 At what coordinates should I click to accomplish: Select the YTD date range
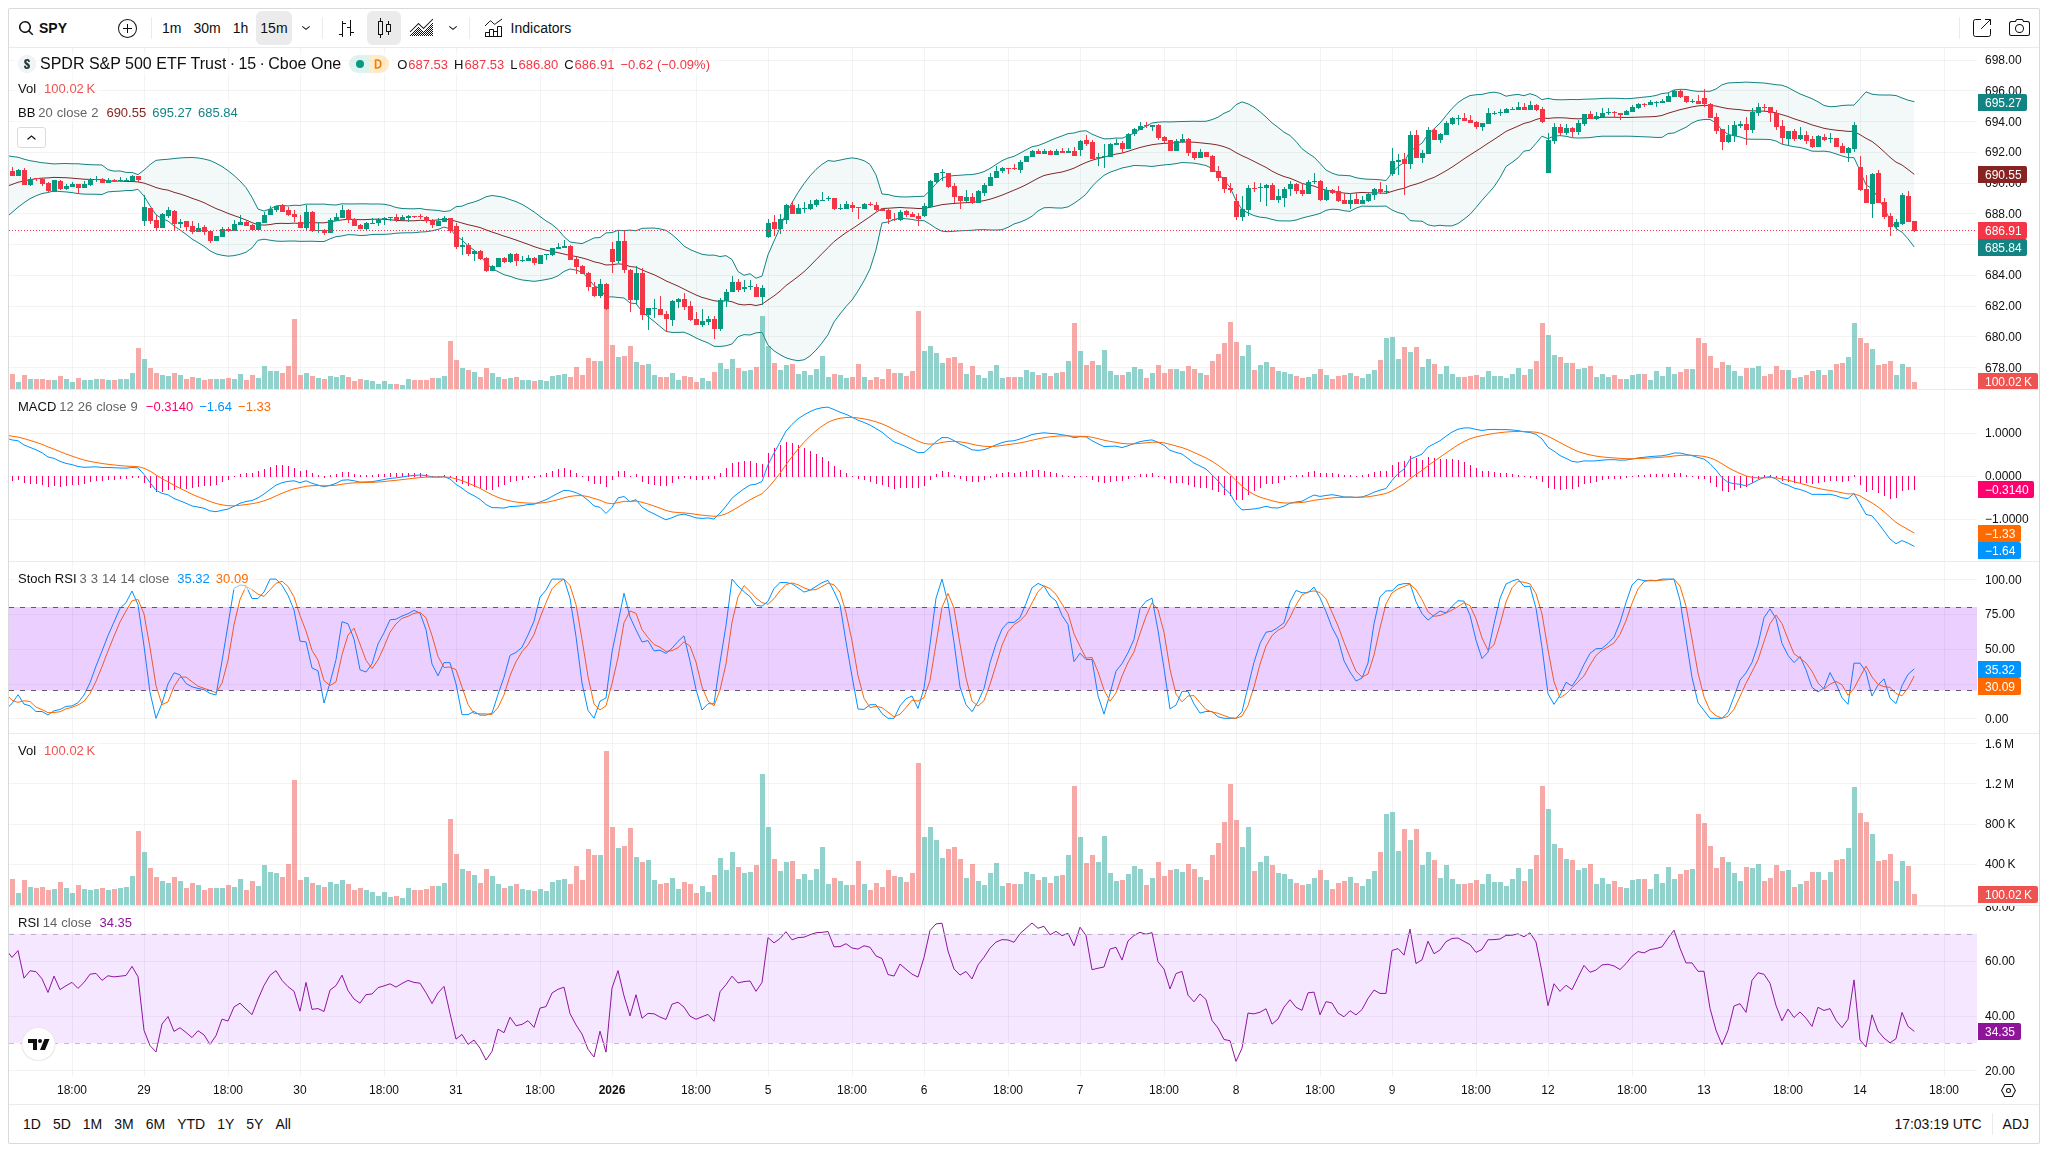(191, 1124)
